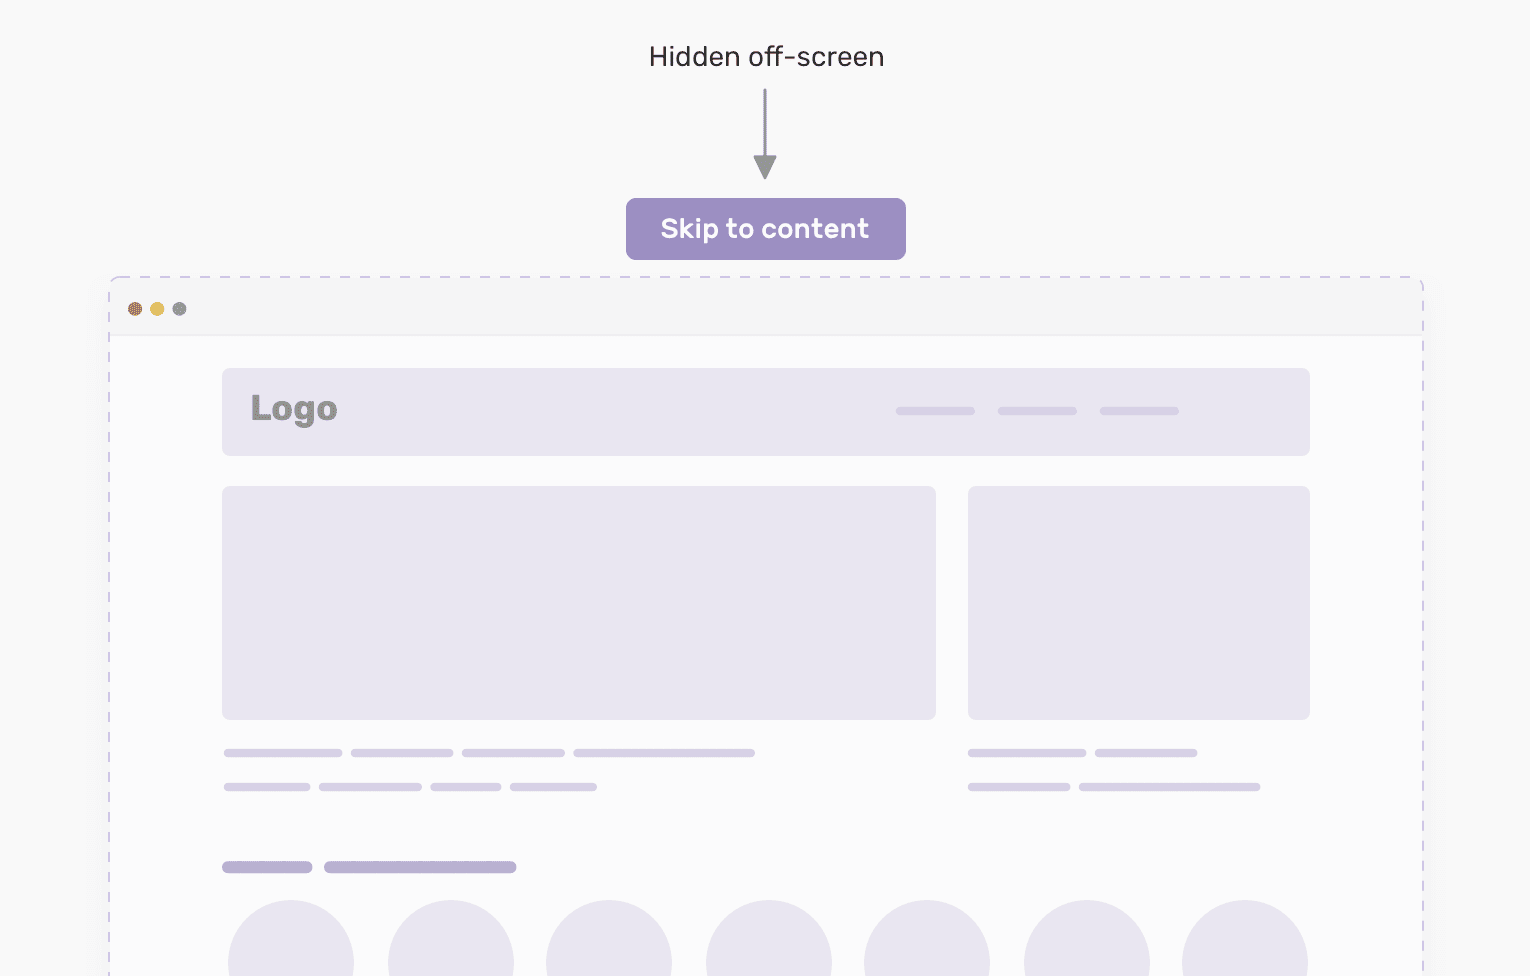This screenshot has height=976, width=1530.
Task: Select the first circular avatar placeholder
Action: coord(291,940)
